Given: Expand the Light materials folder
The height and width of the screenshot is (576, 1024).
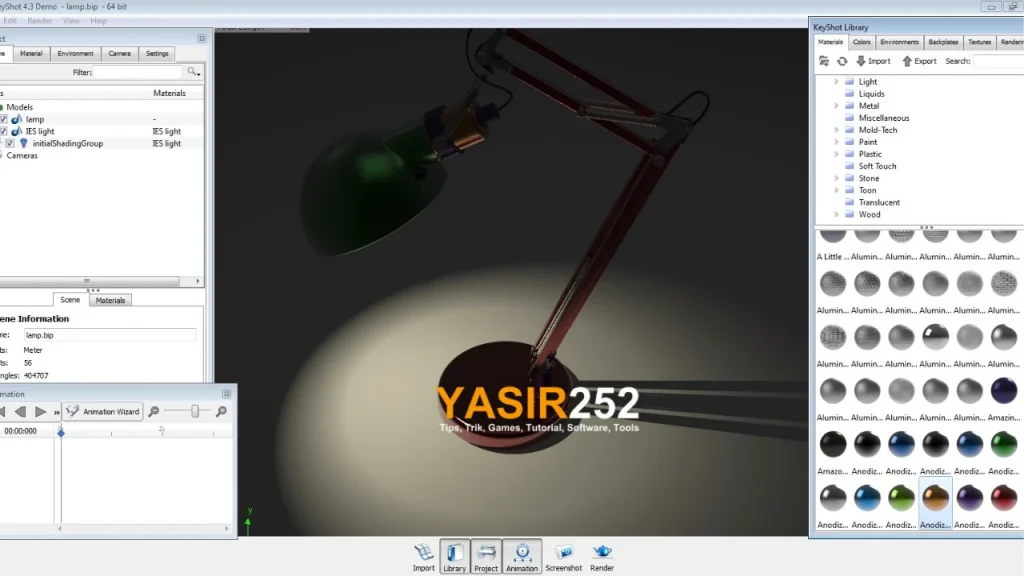Looking at the screenshot, I should click(x=836, y=82).
